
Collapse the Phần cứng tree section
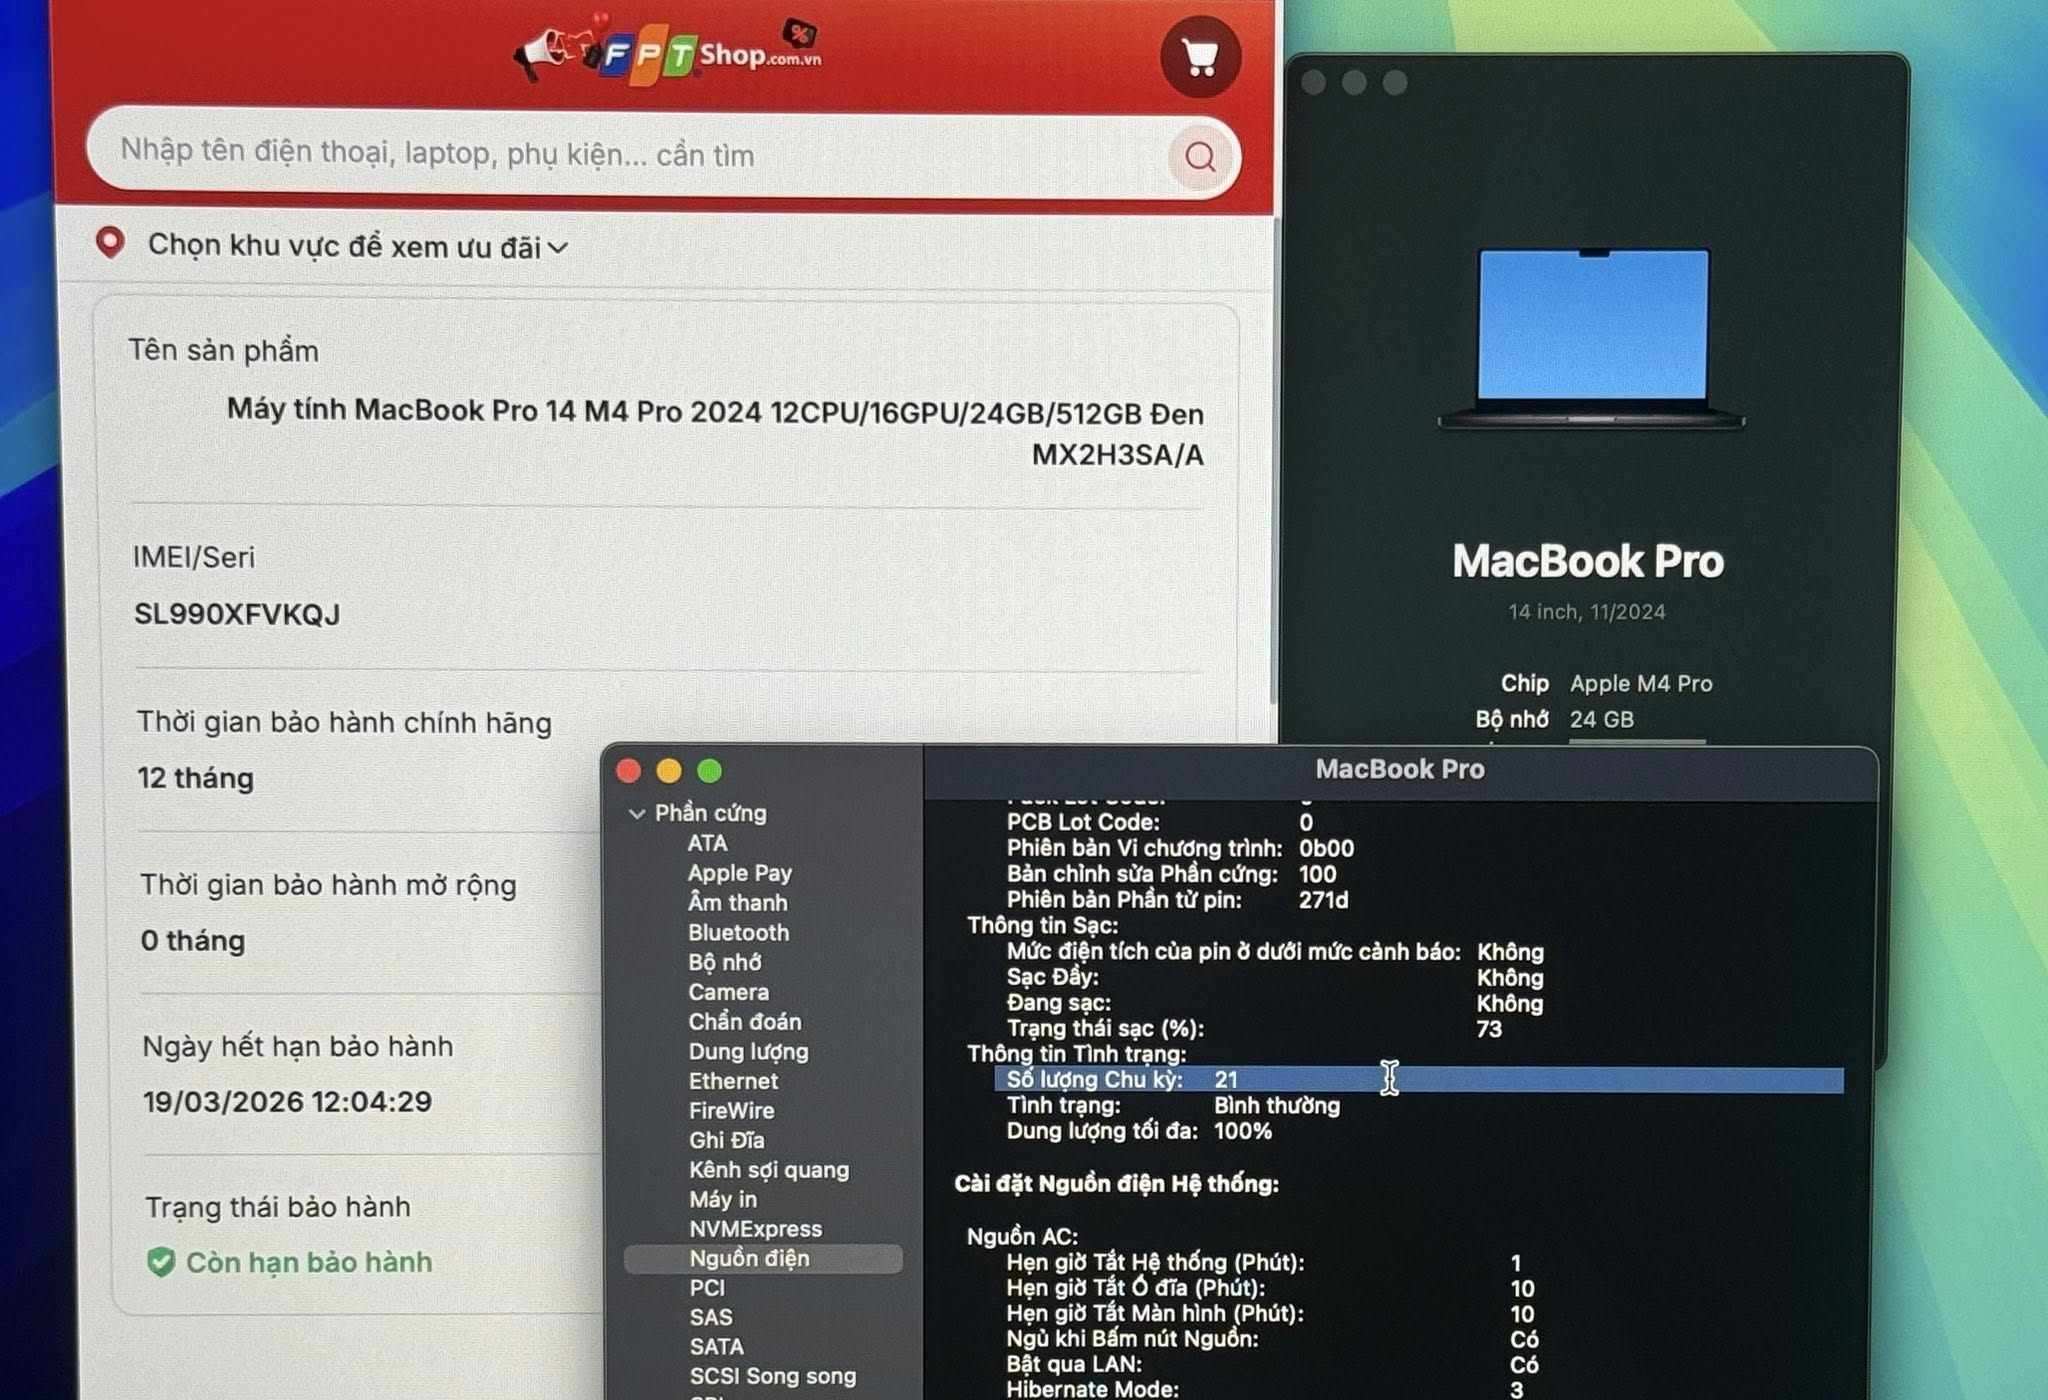pyautogui.click(x=637, y=814)
